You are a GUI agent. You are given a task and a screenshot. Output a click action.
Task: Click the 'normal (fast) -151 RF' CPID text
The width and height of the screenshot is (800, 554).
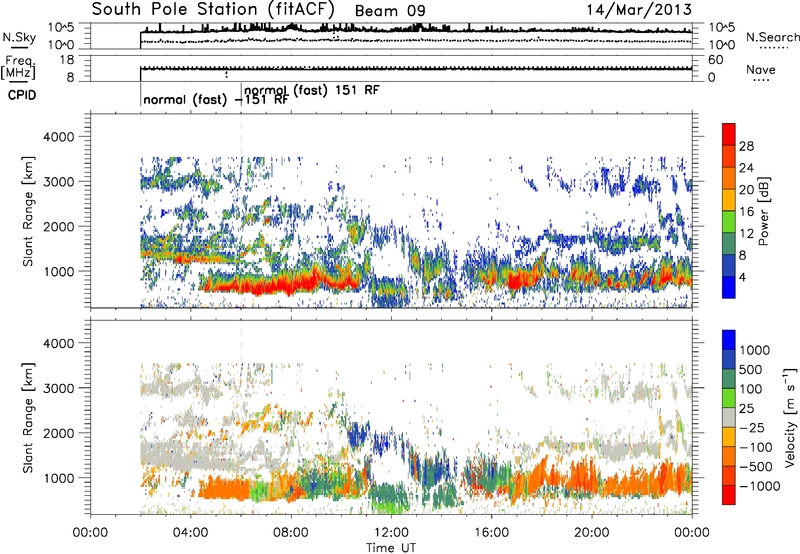[216, 99]
